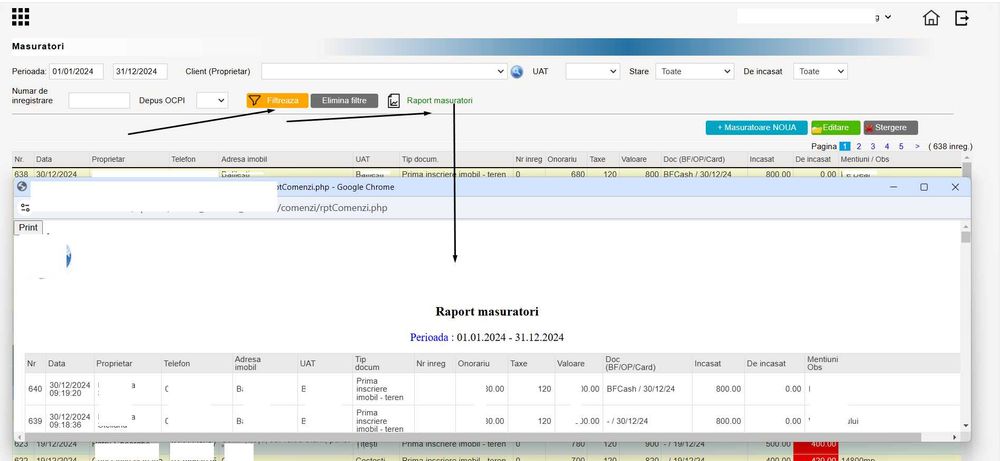Expand the UAT dropdown

tap(592, 71)
